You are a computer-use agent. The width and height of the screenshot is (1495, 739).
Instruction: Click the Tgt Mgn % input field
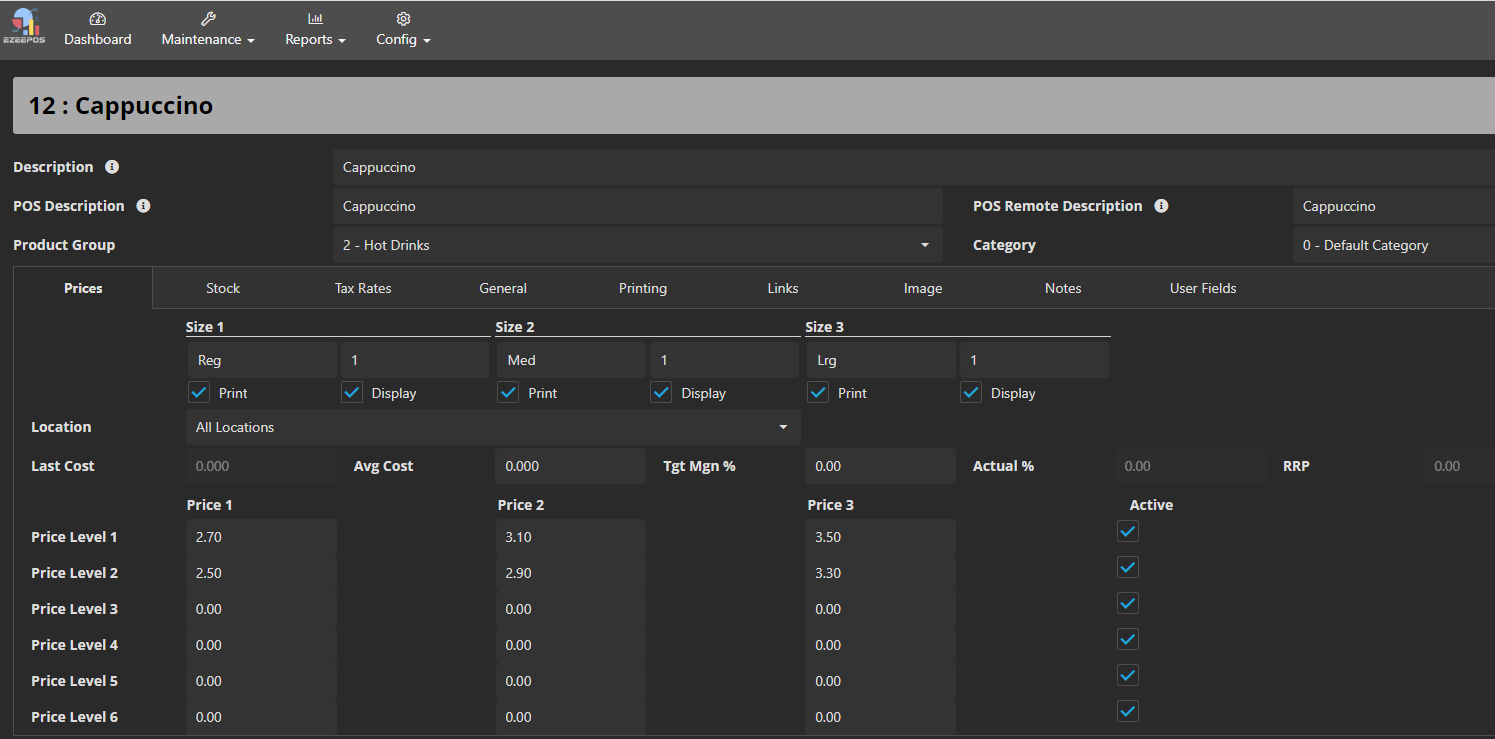[x=879, y=466]
